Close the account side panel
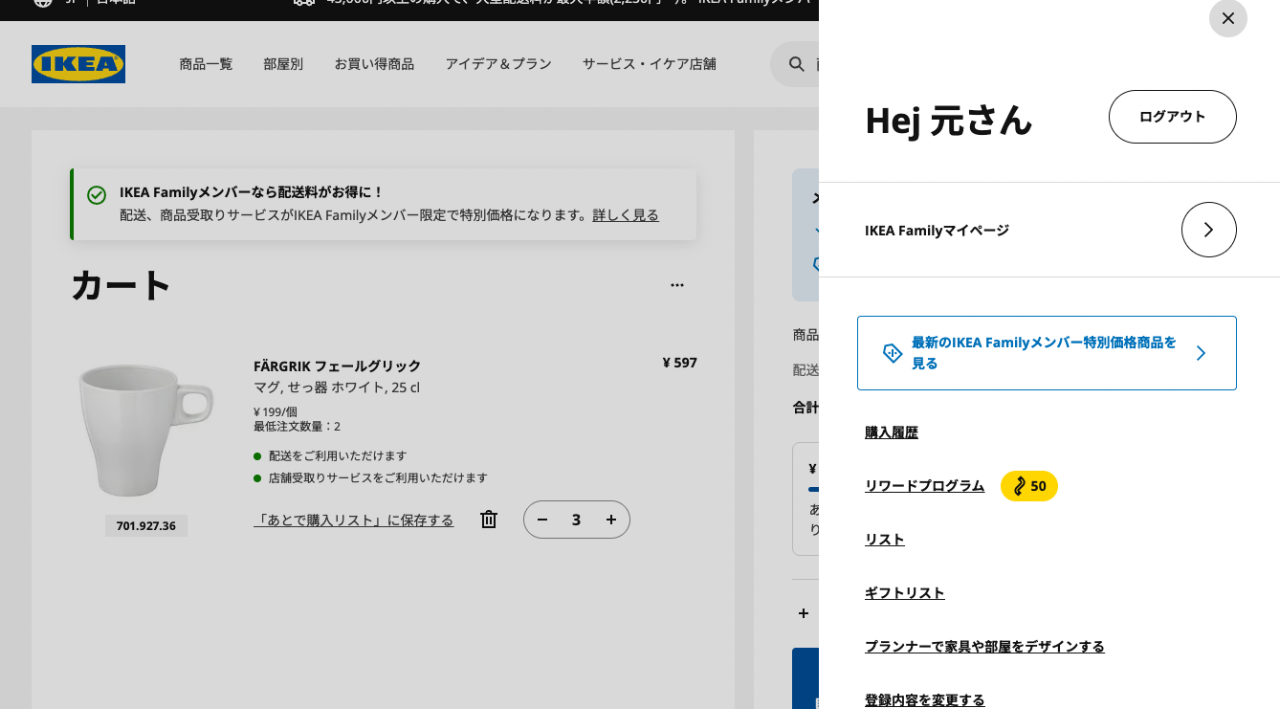1280x709 pixels. tap(1227, 18)
